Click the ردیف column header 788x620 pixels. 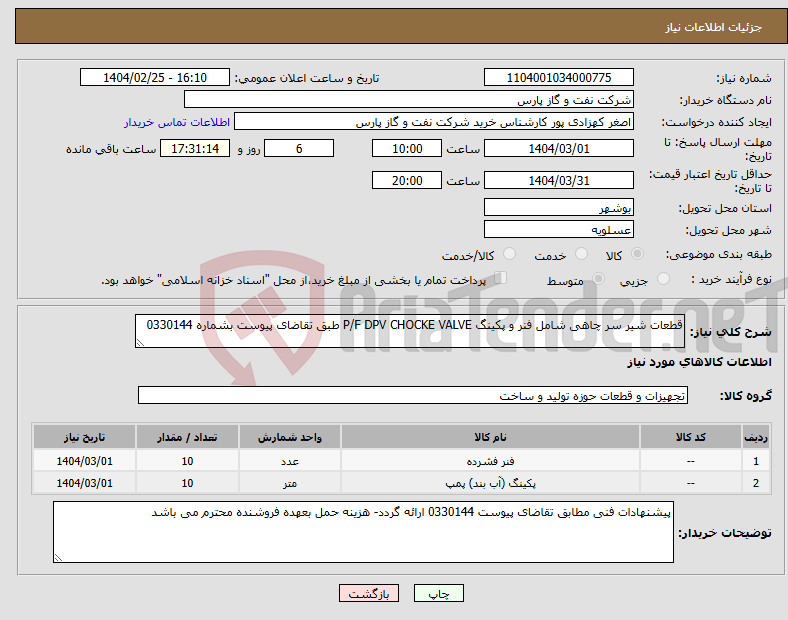pos(756,437)
